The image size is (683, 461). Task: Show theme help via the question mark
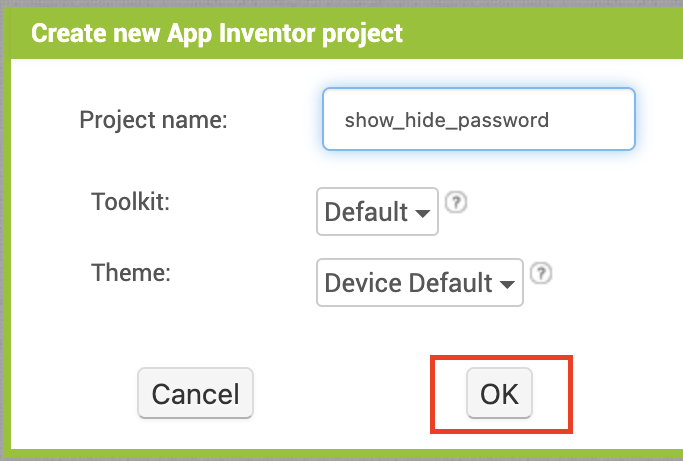[x=541, y=274]
